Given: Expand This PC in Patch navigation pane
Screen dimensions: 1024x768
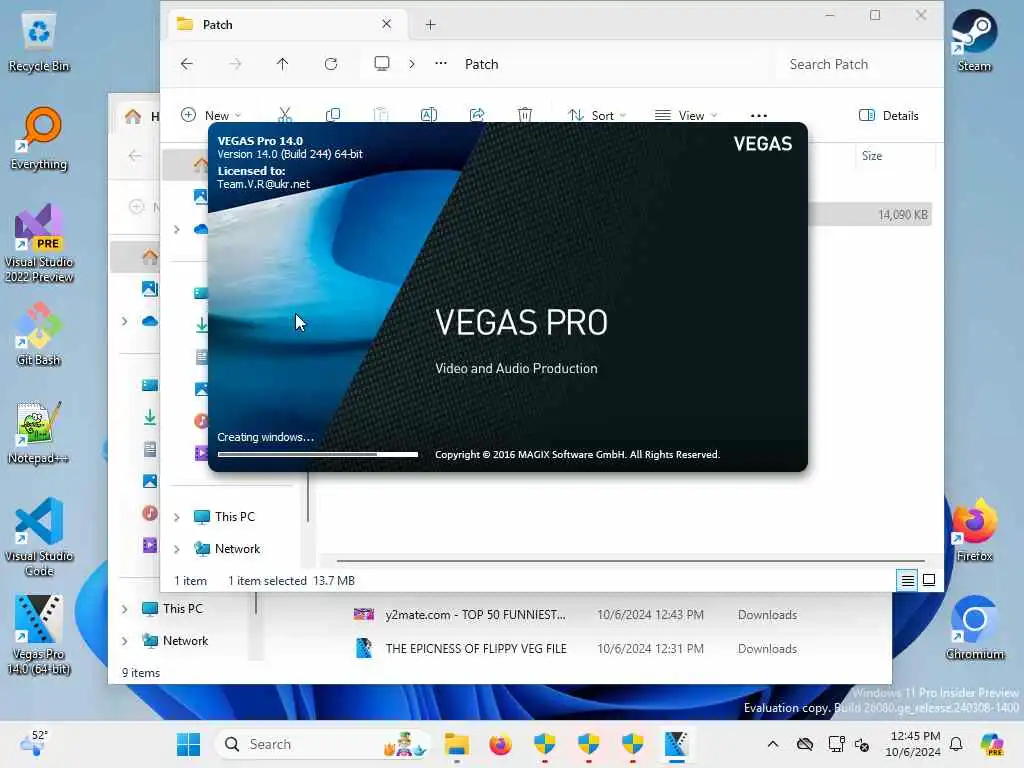Looking at the screenshot, I should [x=176, y=517].
